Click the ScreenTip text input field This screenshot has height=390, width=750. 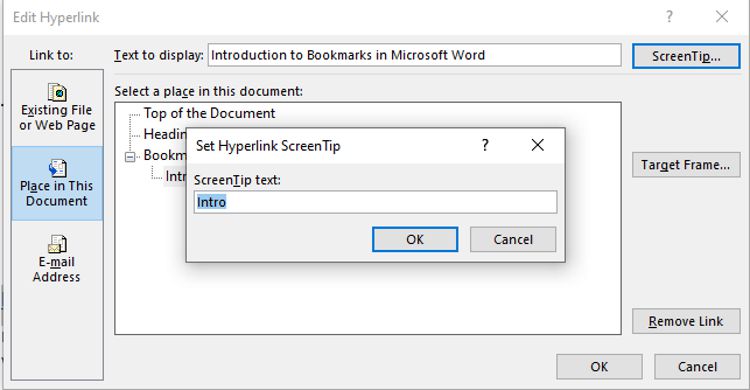[x=375, y=202]
